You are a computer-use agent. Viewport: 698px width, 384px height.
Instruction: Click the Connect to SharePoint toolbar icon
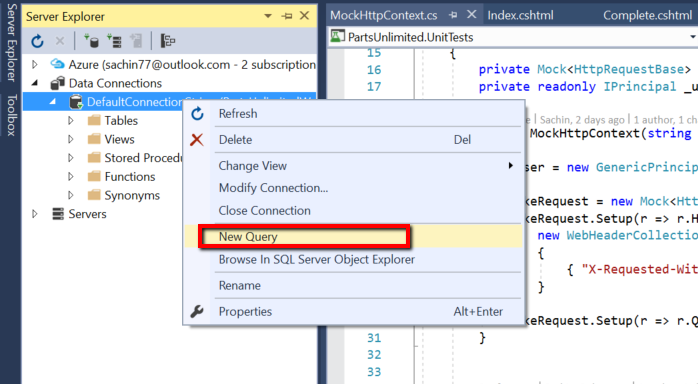pyautogui.click(x=136, y=41)
